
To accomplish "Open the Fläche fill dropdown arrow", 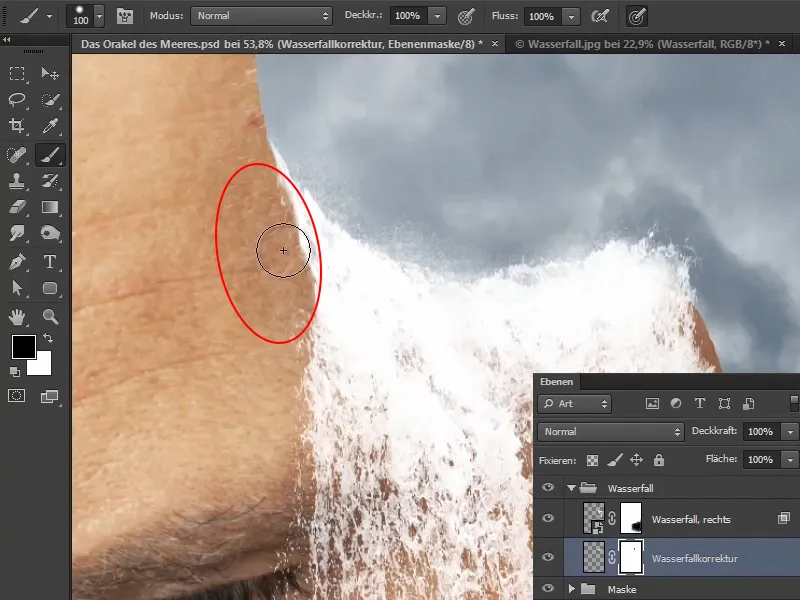I will (x=791, y=460).
